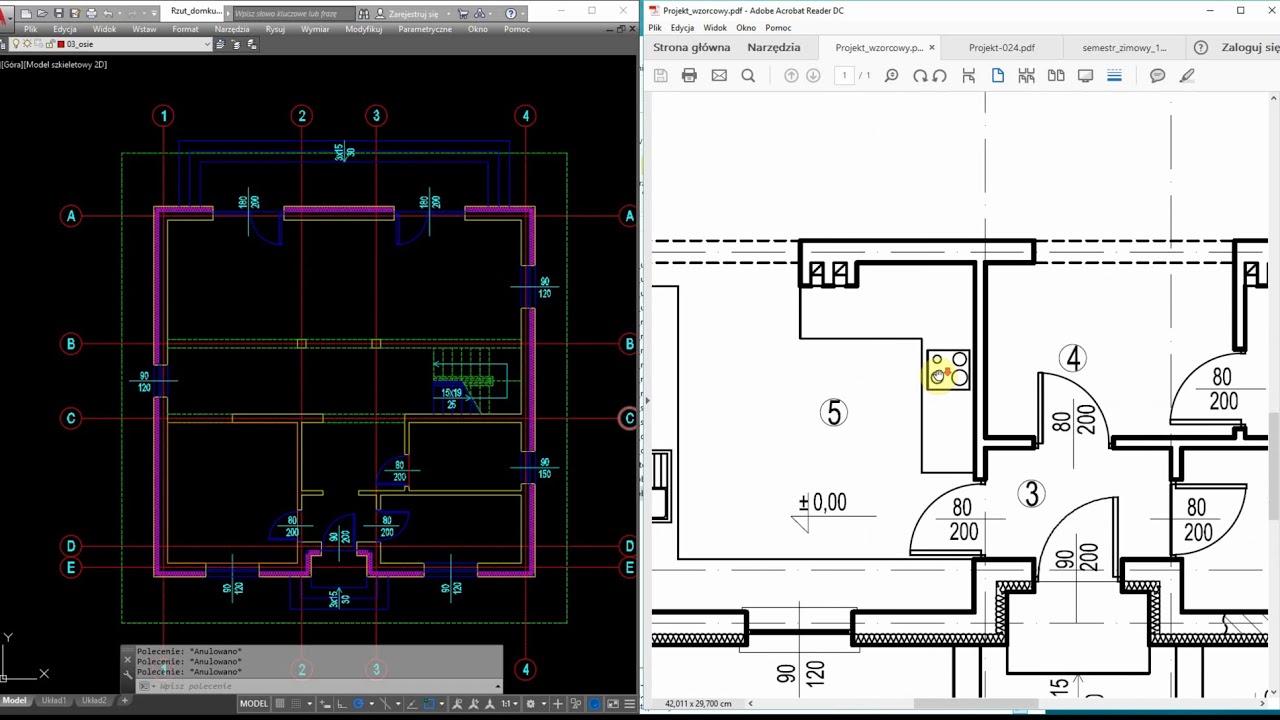Viewport: 1280px width, 720px height.
Task: Save the drawing with the floppy disk icon
Action: click(59, 13)
